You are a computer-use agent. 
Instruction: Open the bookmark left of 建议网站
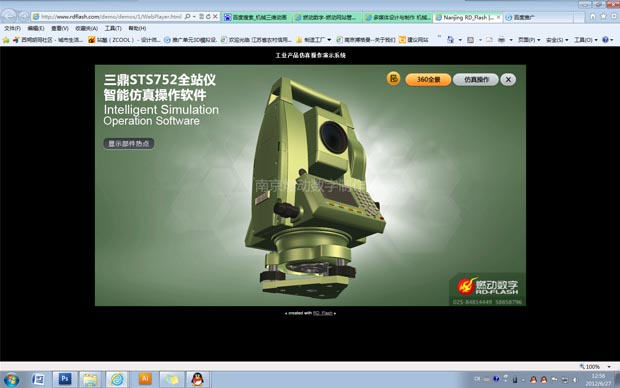coord(365,40)
